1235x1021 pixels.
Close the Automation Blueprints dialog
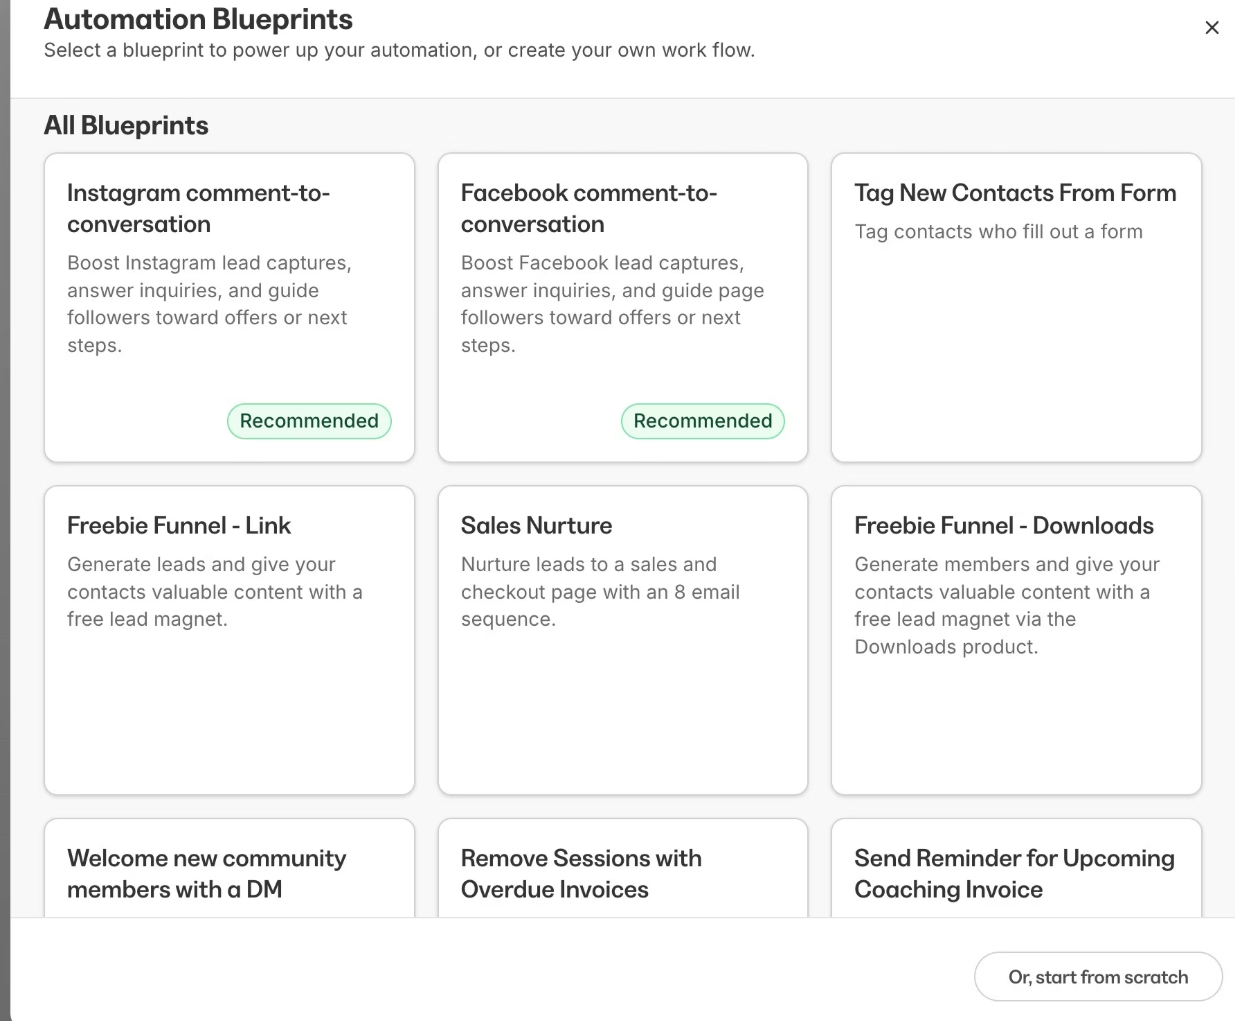(1212, 28)
